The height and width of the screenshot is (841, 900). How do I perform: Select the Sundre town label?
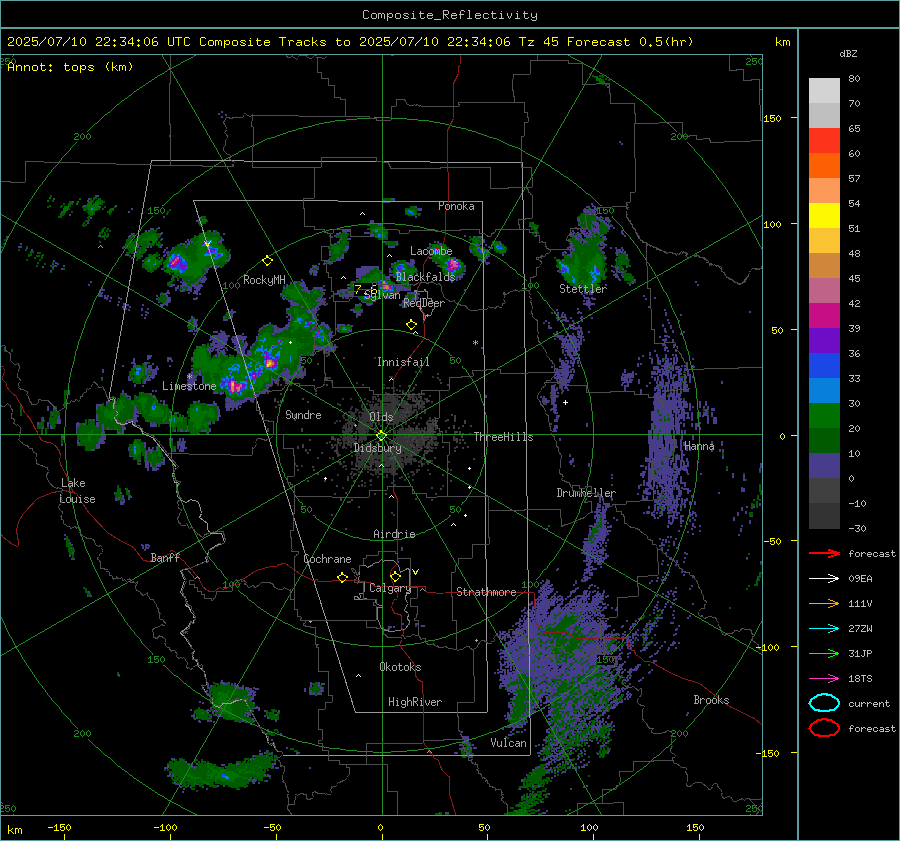tap(303, 414)
